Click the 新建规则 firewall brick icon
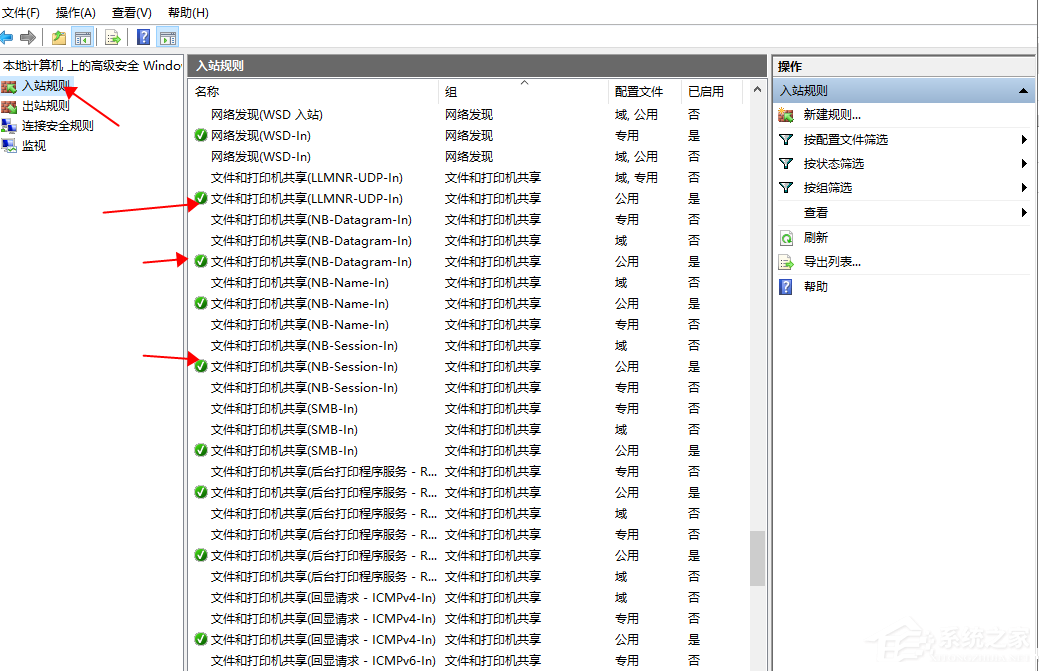The height and width of the screenshot is (671, 1039). 786,115
